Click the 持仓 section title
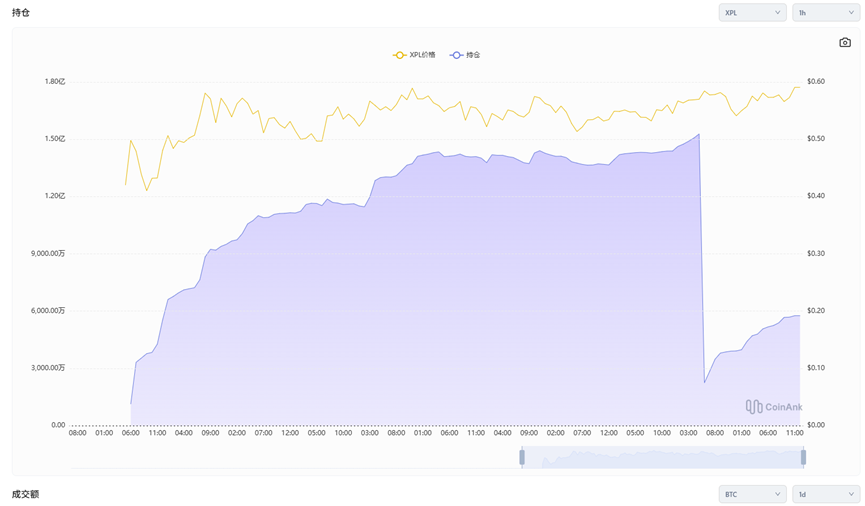The height and width of the screenshot is (506, 865). [21, 13]
